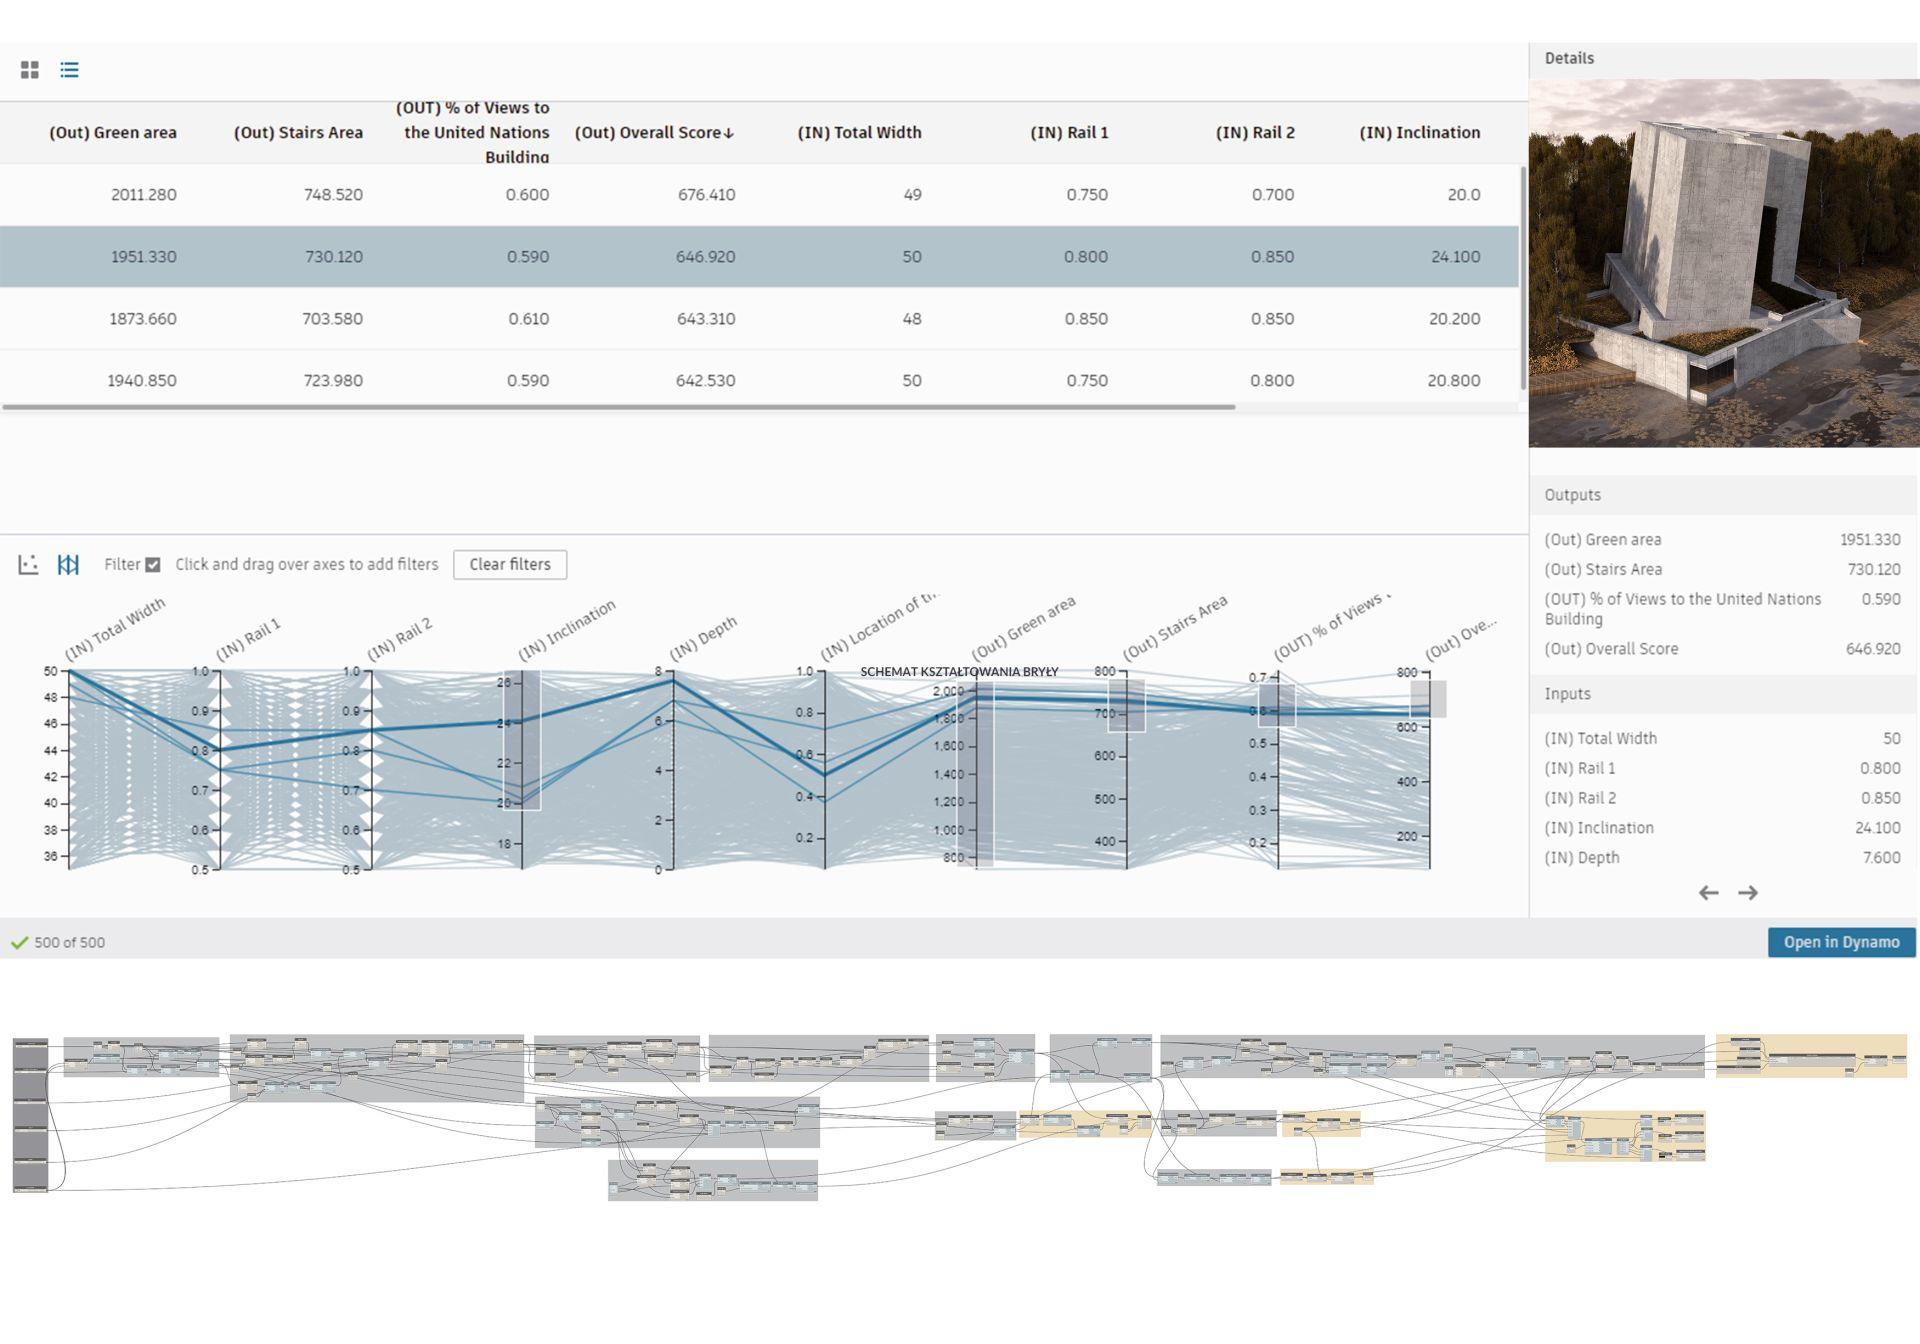
Task: Sort by (IN) Inclination column header
Action: [x=1419, y=133]
